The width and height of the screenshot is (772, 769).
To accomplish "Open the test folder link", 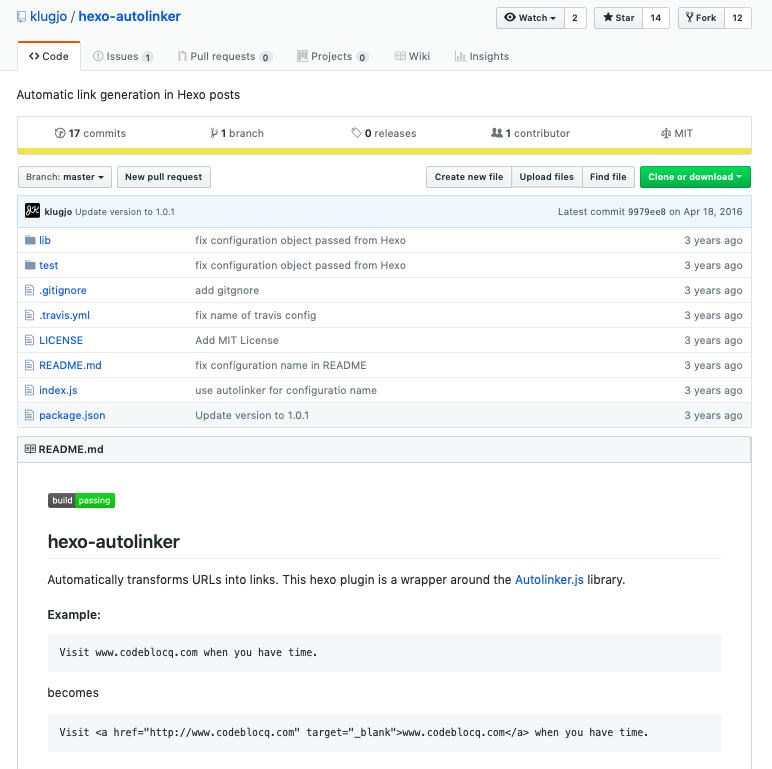I will tap(49, 265).
